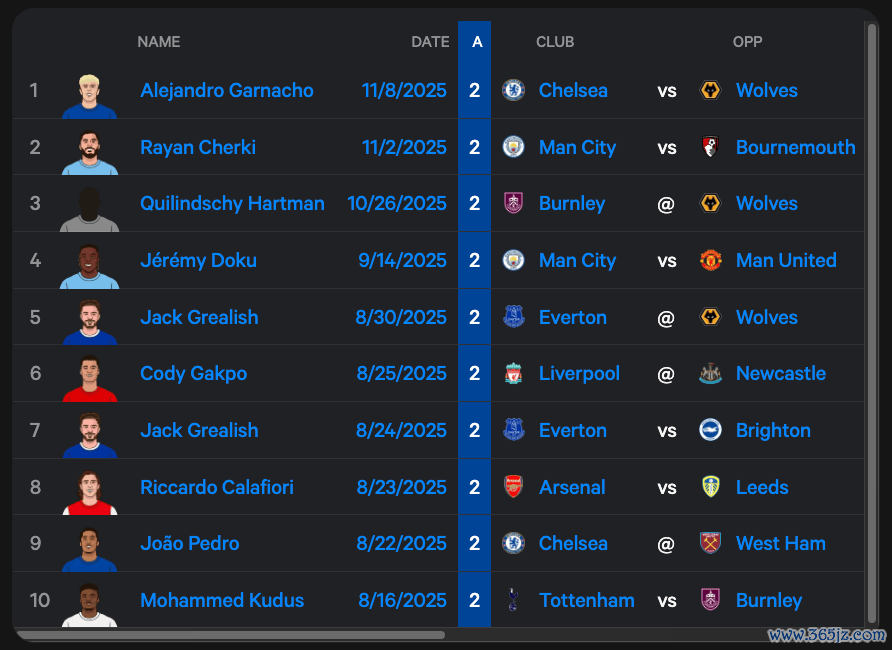Open the Wolves opponent link in Grealish's row
892x650 pixels.
(x=767, y=318)
